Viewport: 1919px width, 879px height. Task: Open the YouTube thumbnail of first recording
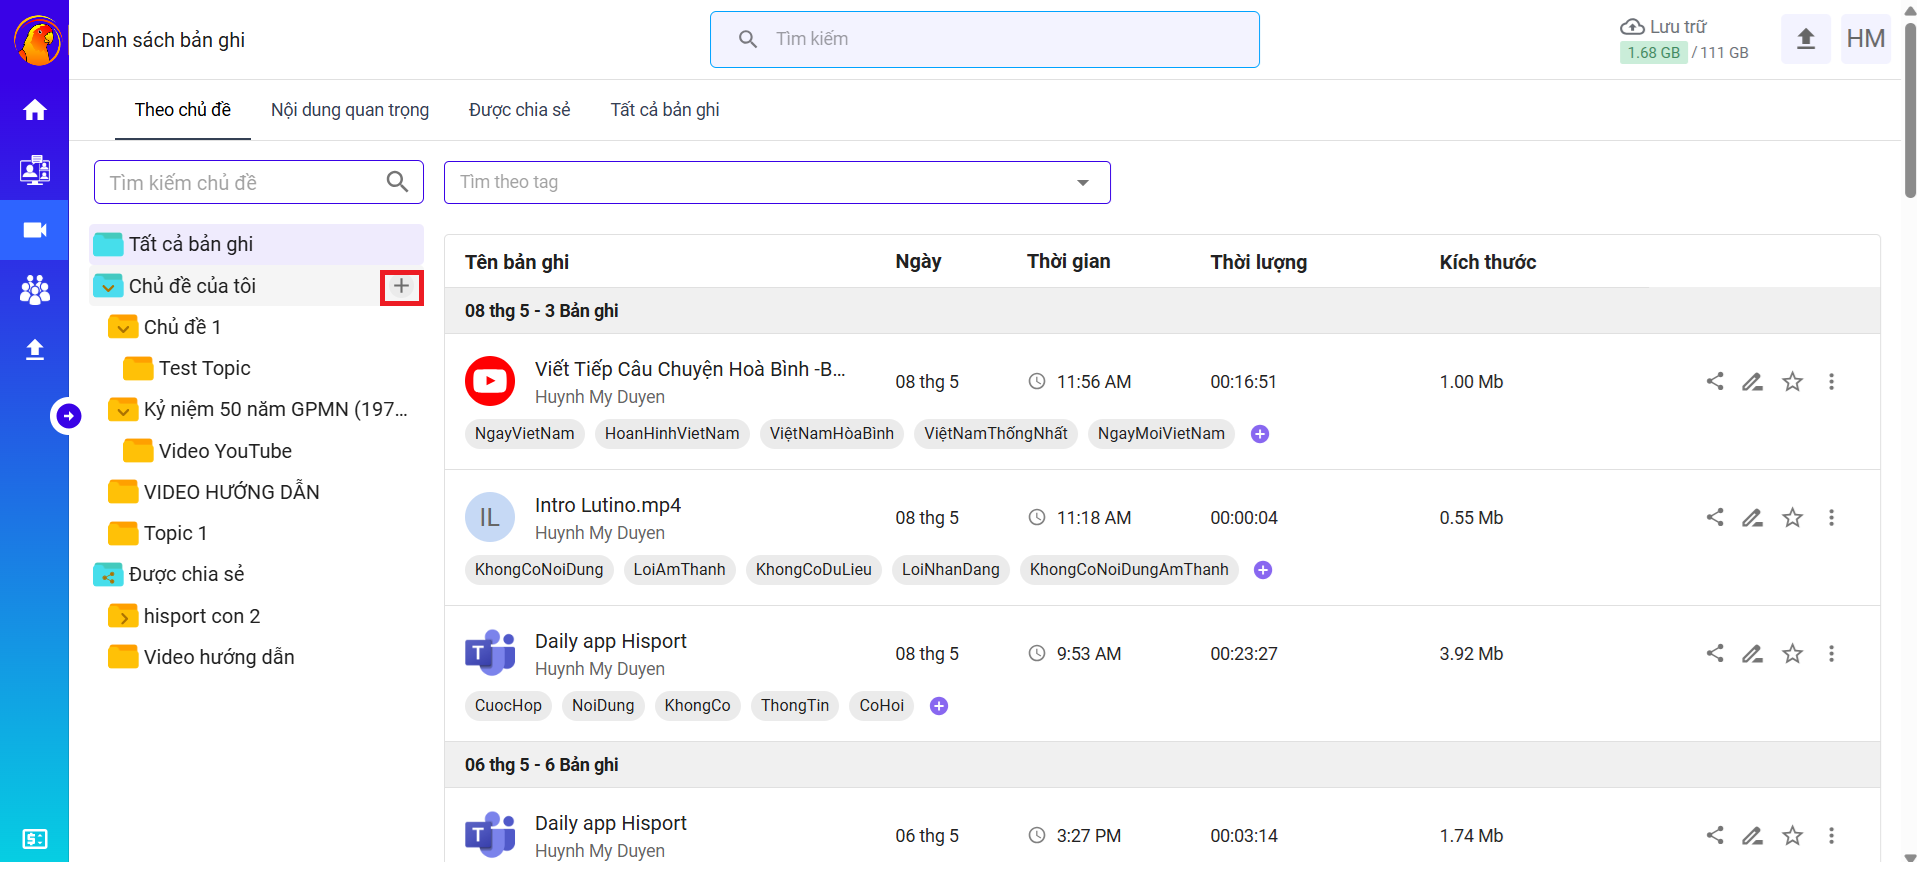point(490,381)
